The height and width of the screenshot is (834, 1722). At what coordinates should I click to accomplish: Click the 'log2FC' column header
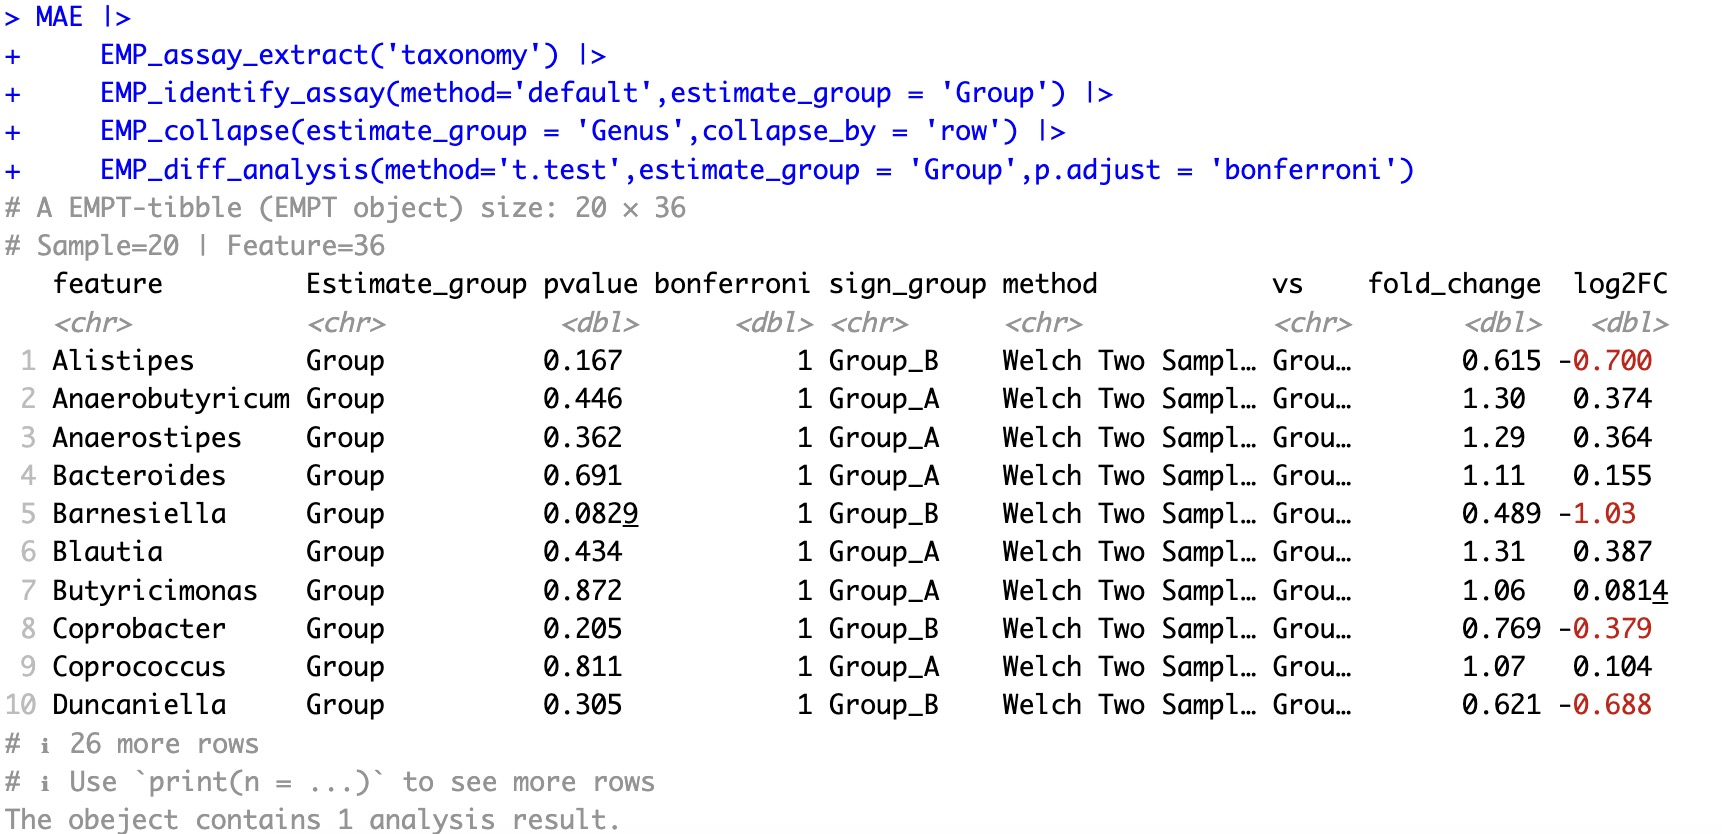[x=1620, y=284]
